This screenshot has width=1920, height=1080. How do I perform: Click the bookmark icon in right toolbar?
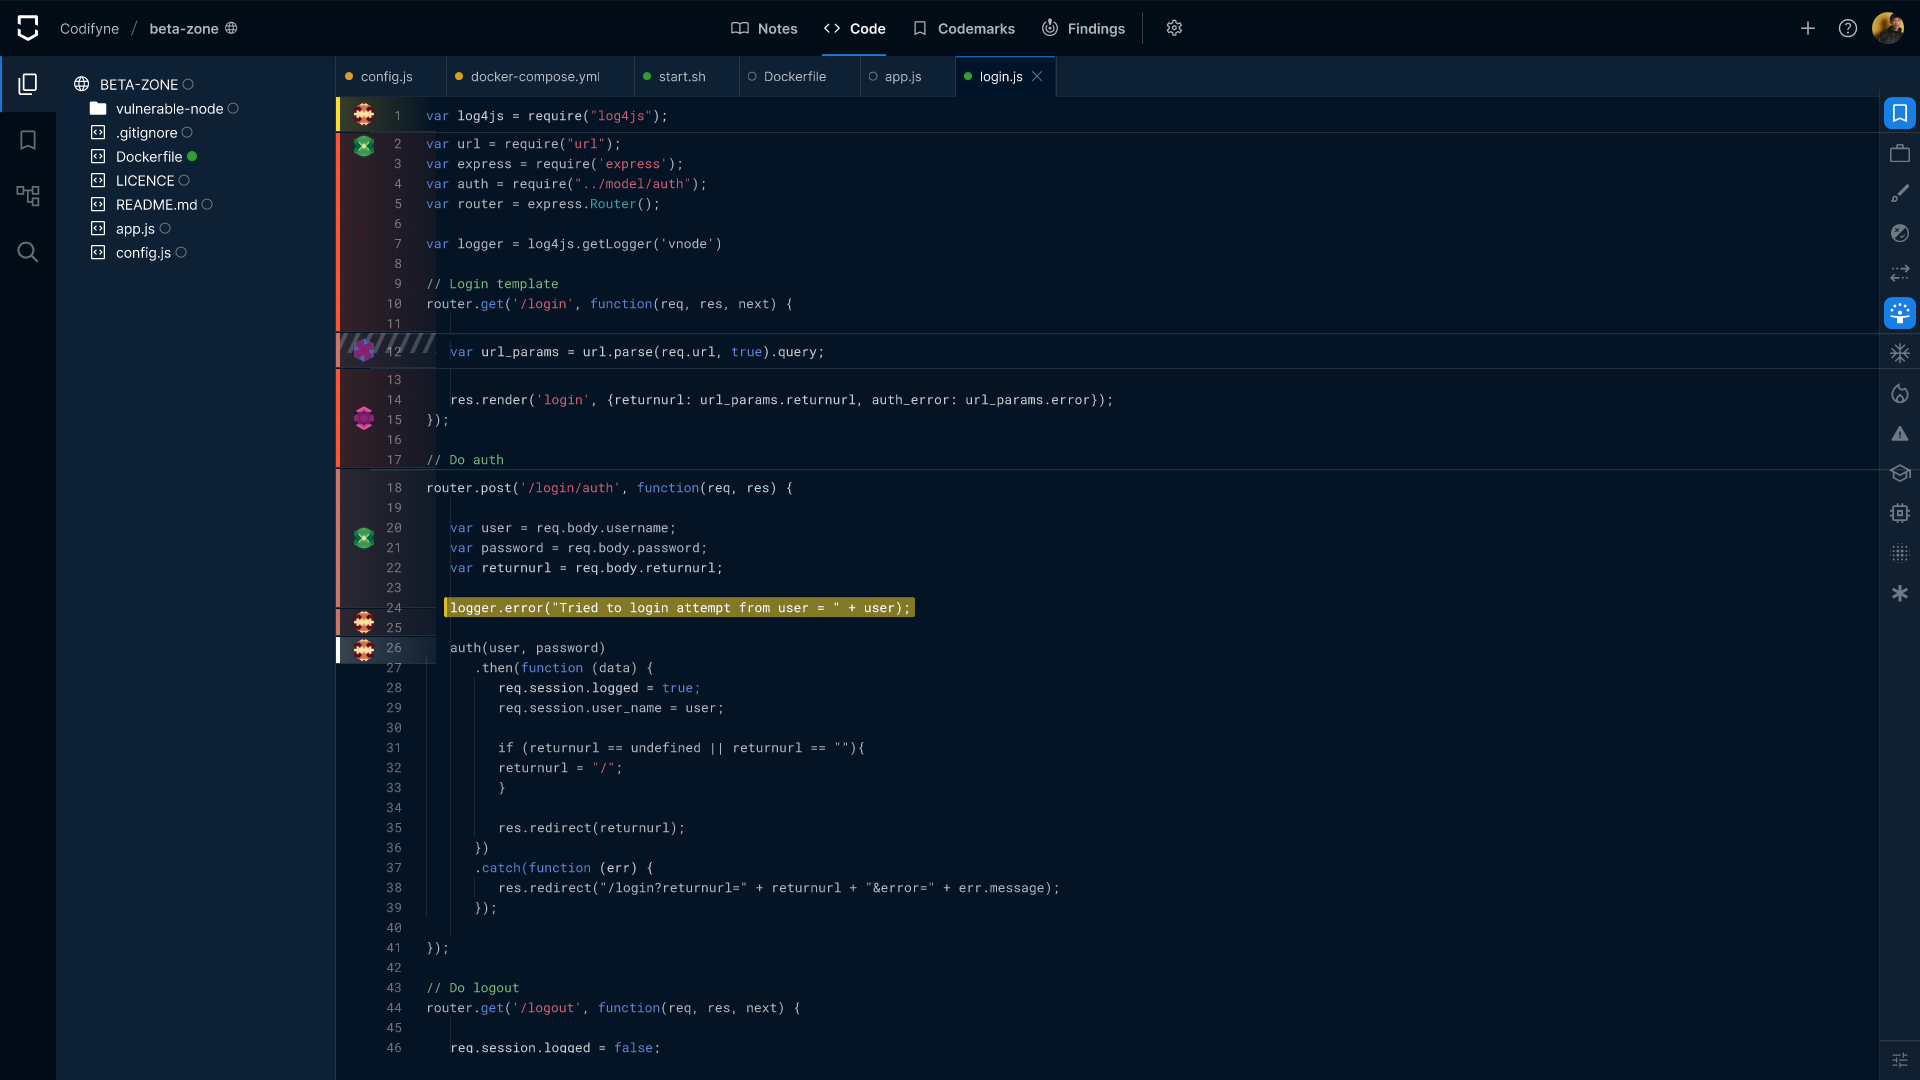tap(1899, 113)
